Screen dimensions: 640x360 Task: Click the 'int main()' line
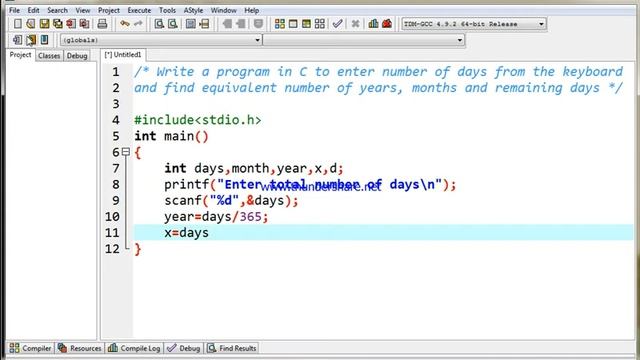(x=171, y=136)
